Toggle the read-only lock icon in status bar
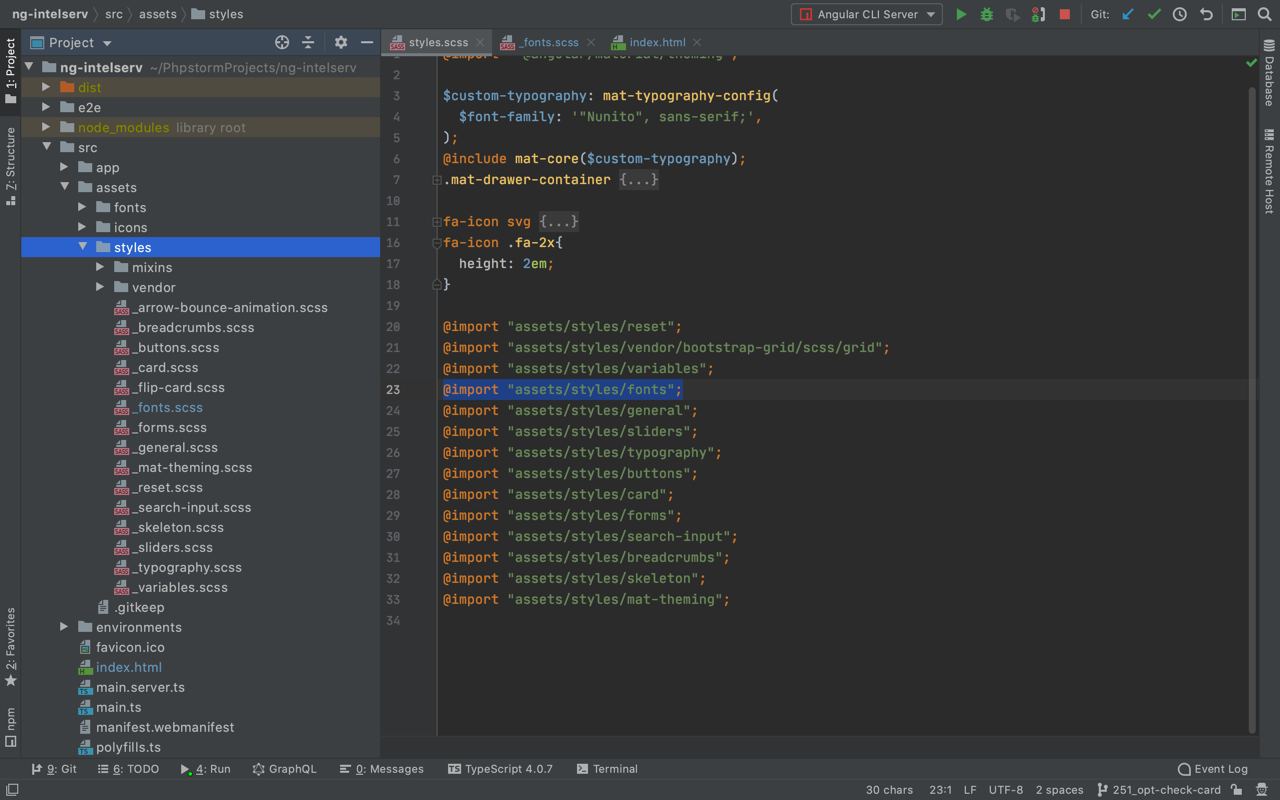The height and width of the screenshot is (800, 1280). click(1237, 789)
